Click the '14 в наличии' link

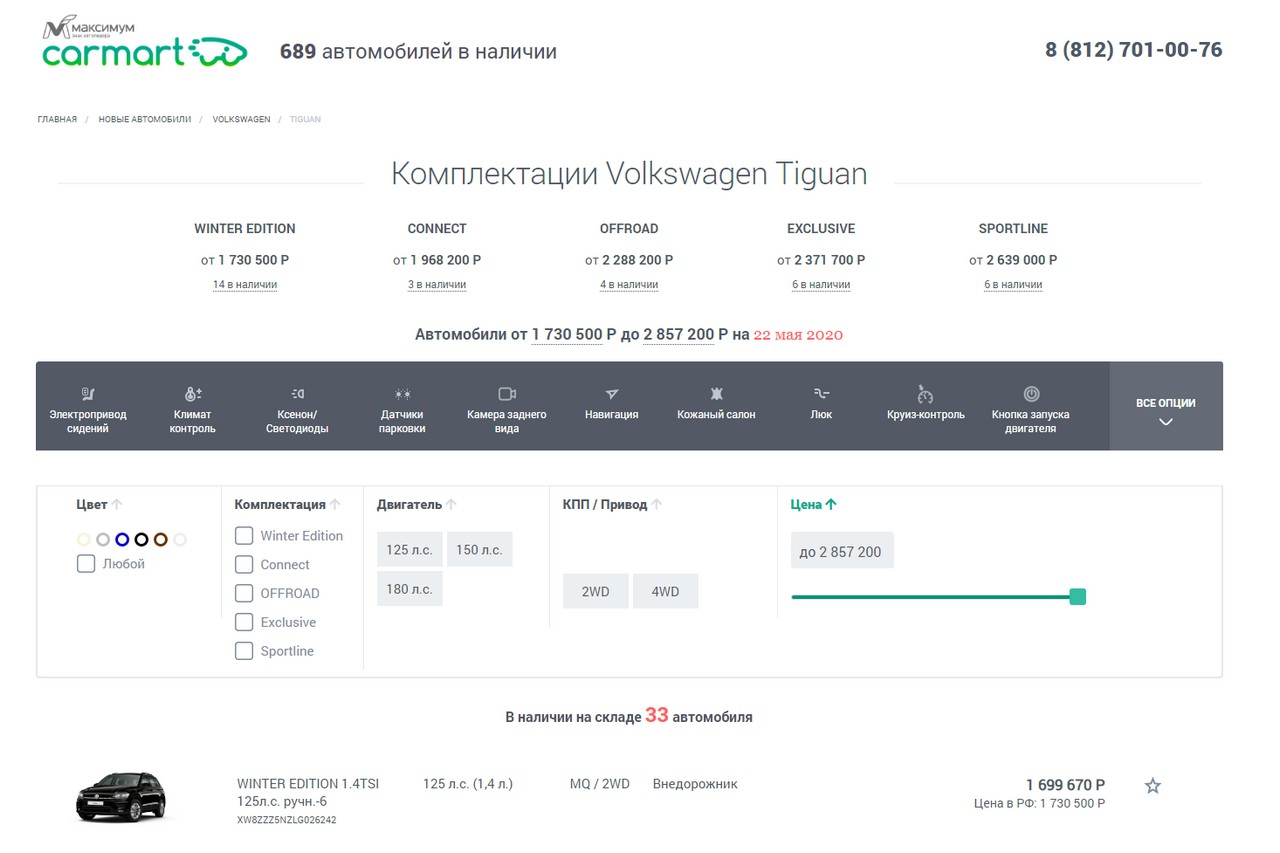244,285
